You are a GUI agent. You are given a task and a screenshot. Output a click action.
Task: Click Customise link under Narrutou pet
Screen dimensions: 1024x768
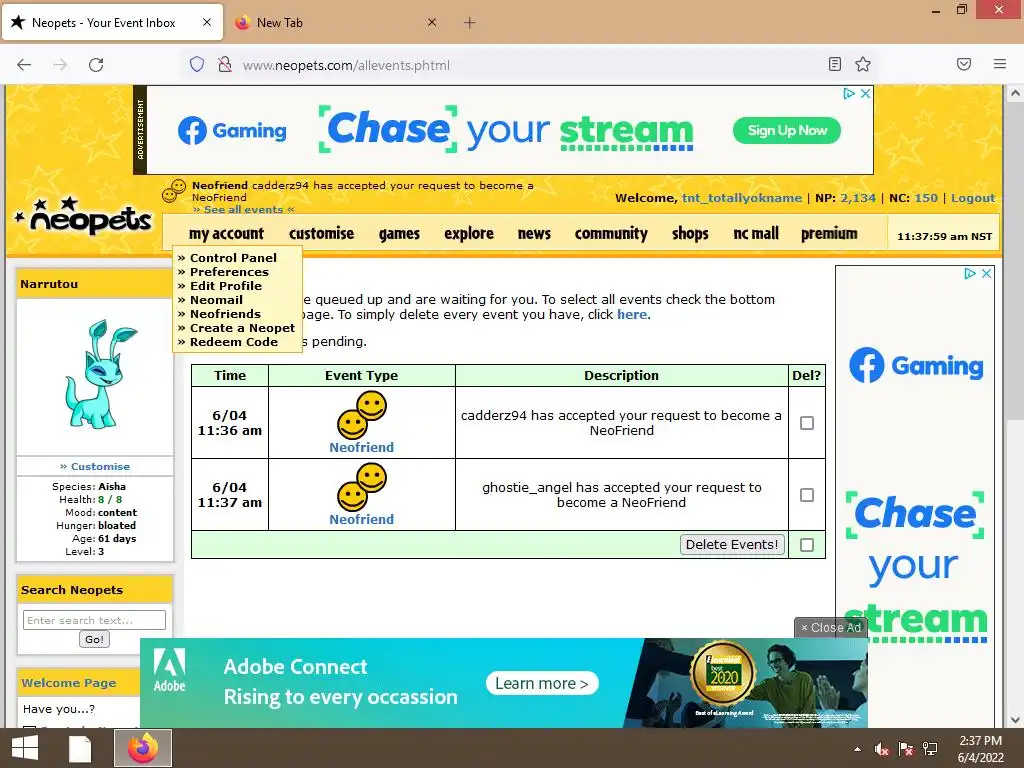[x=100, y=466]
